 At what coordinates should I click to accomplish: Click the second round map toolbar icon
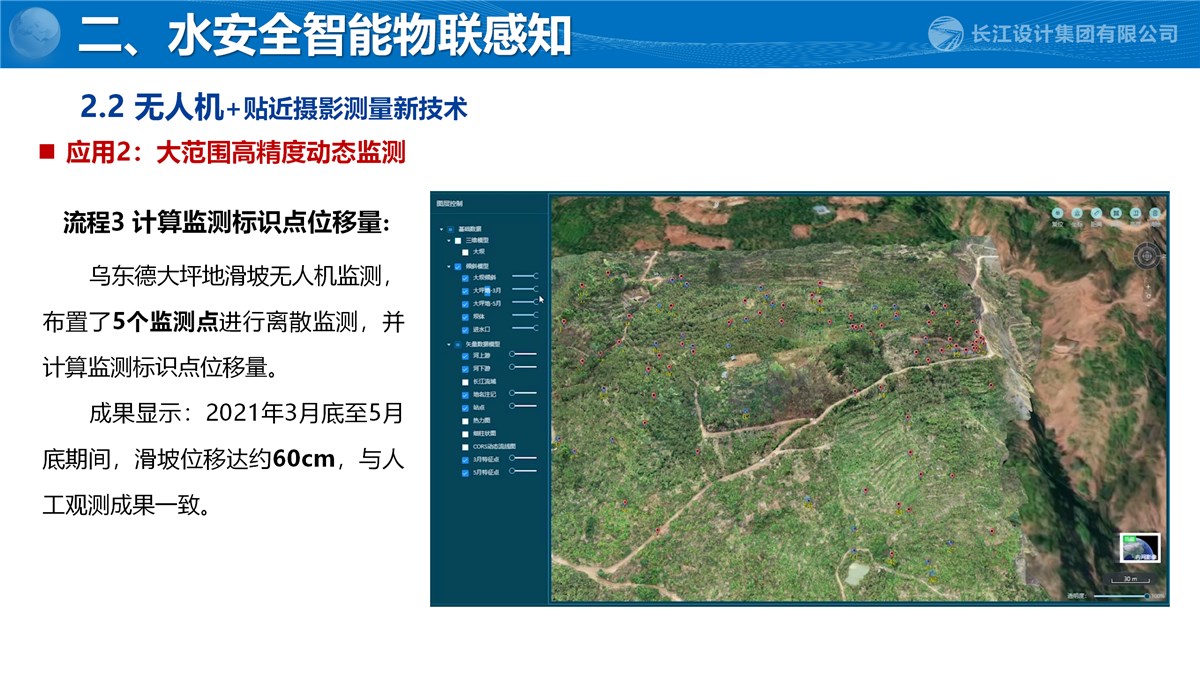[1077, 214]
